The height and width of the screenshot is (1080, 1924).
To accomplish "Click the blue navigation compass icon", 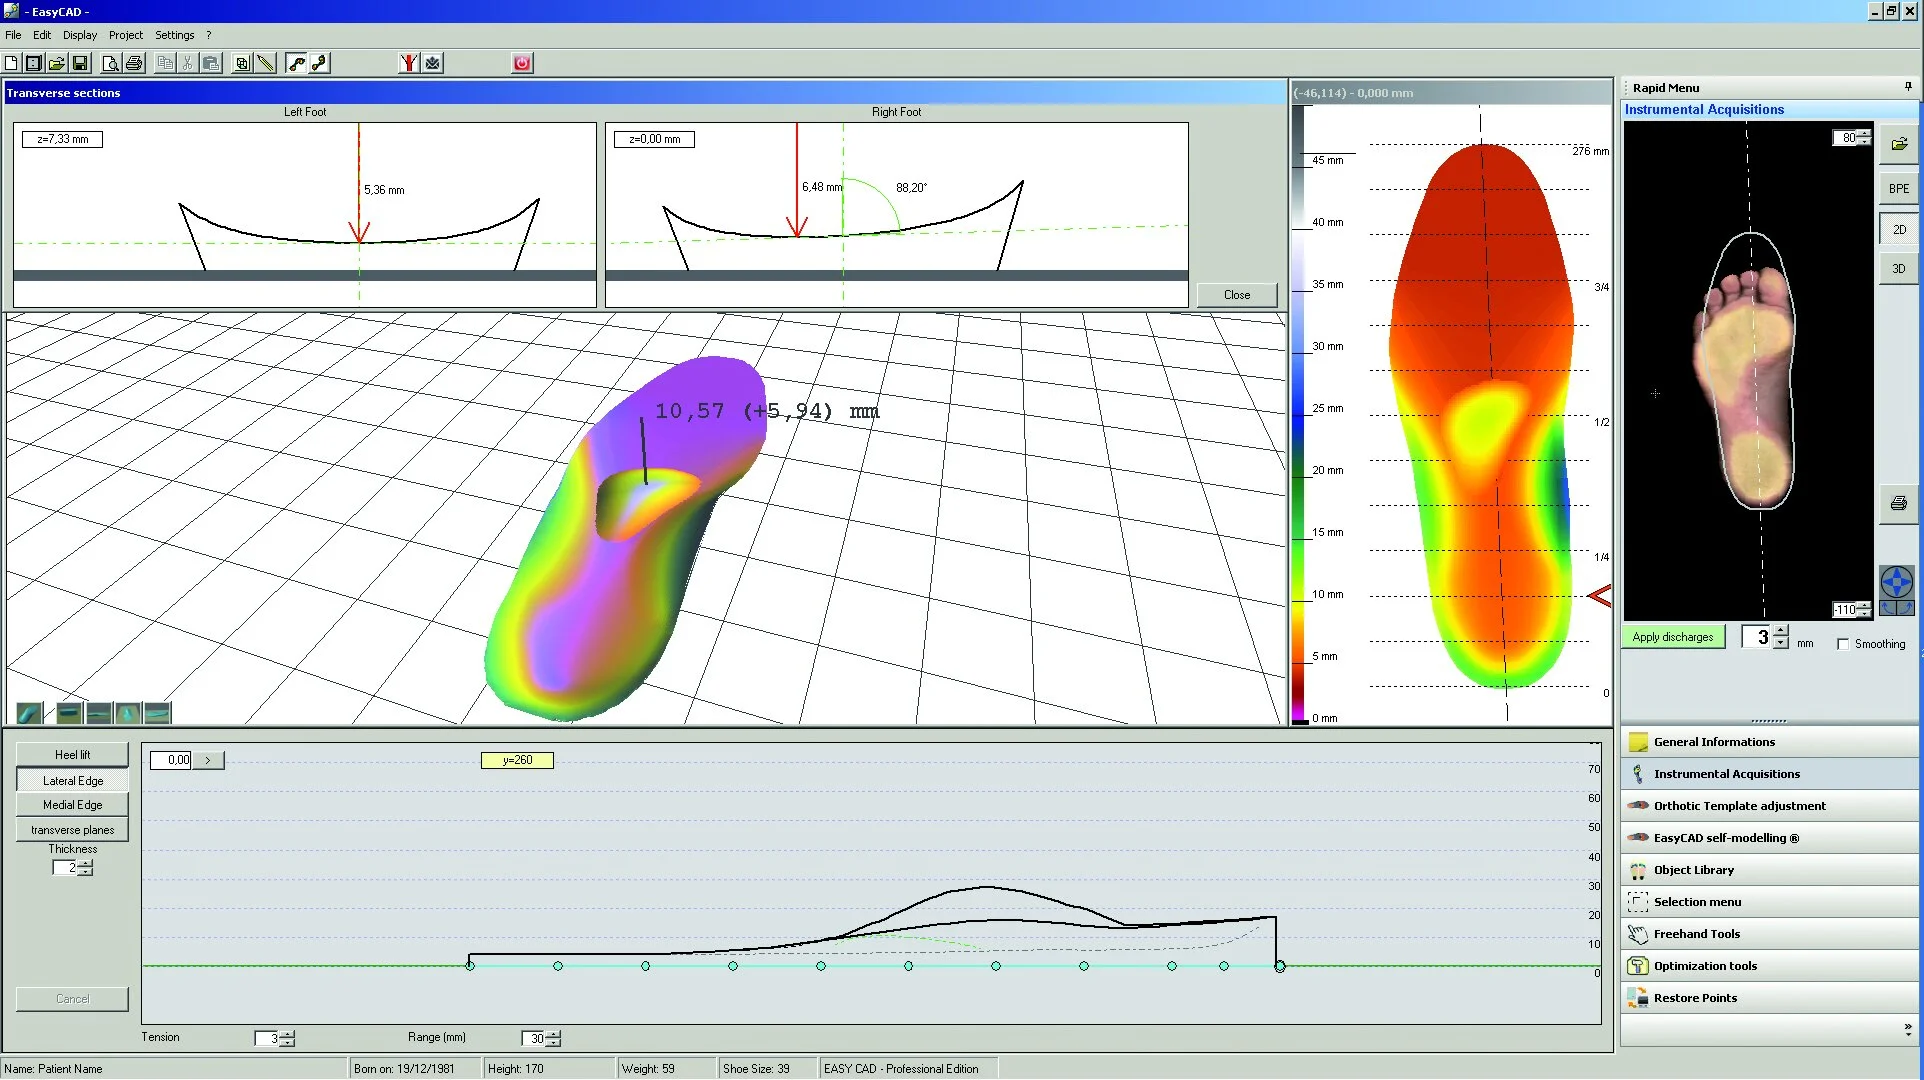I will click(1896, 582).
